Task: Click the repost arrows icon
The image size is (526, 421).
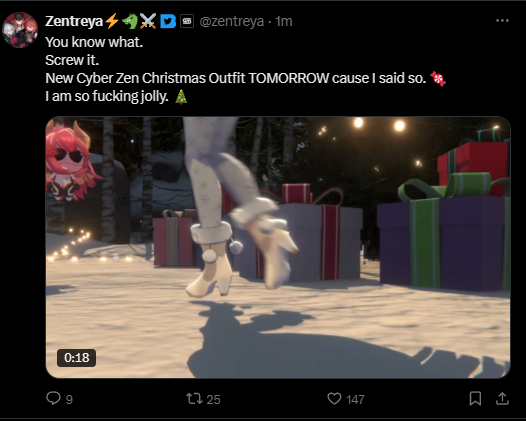Action: coord(195,399)
